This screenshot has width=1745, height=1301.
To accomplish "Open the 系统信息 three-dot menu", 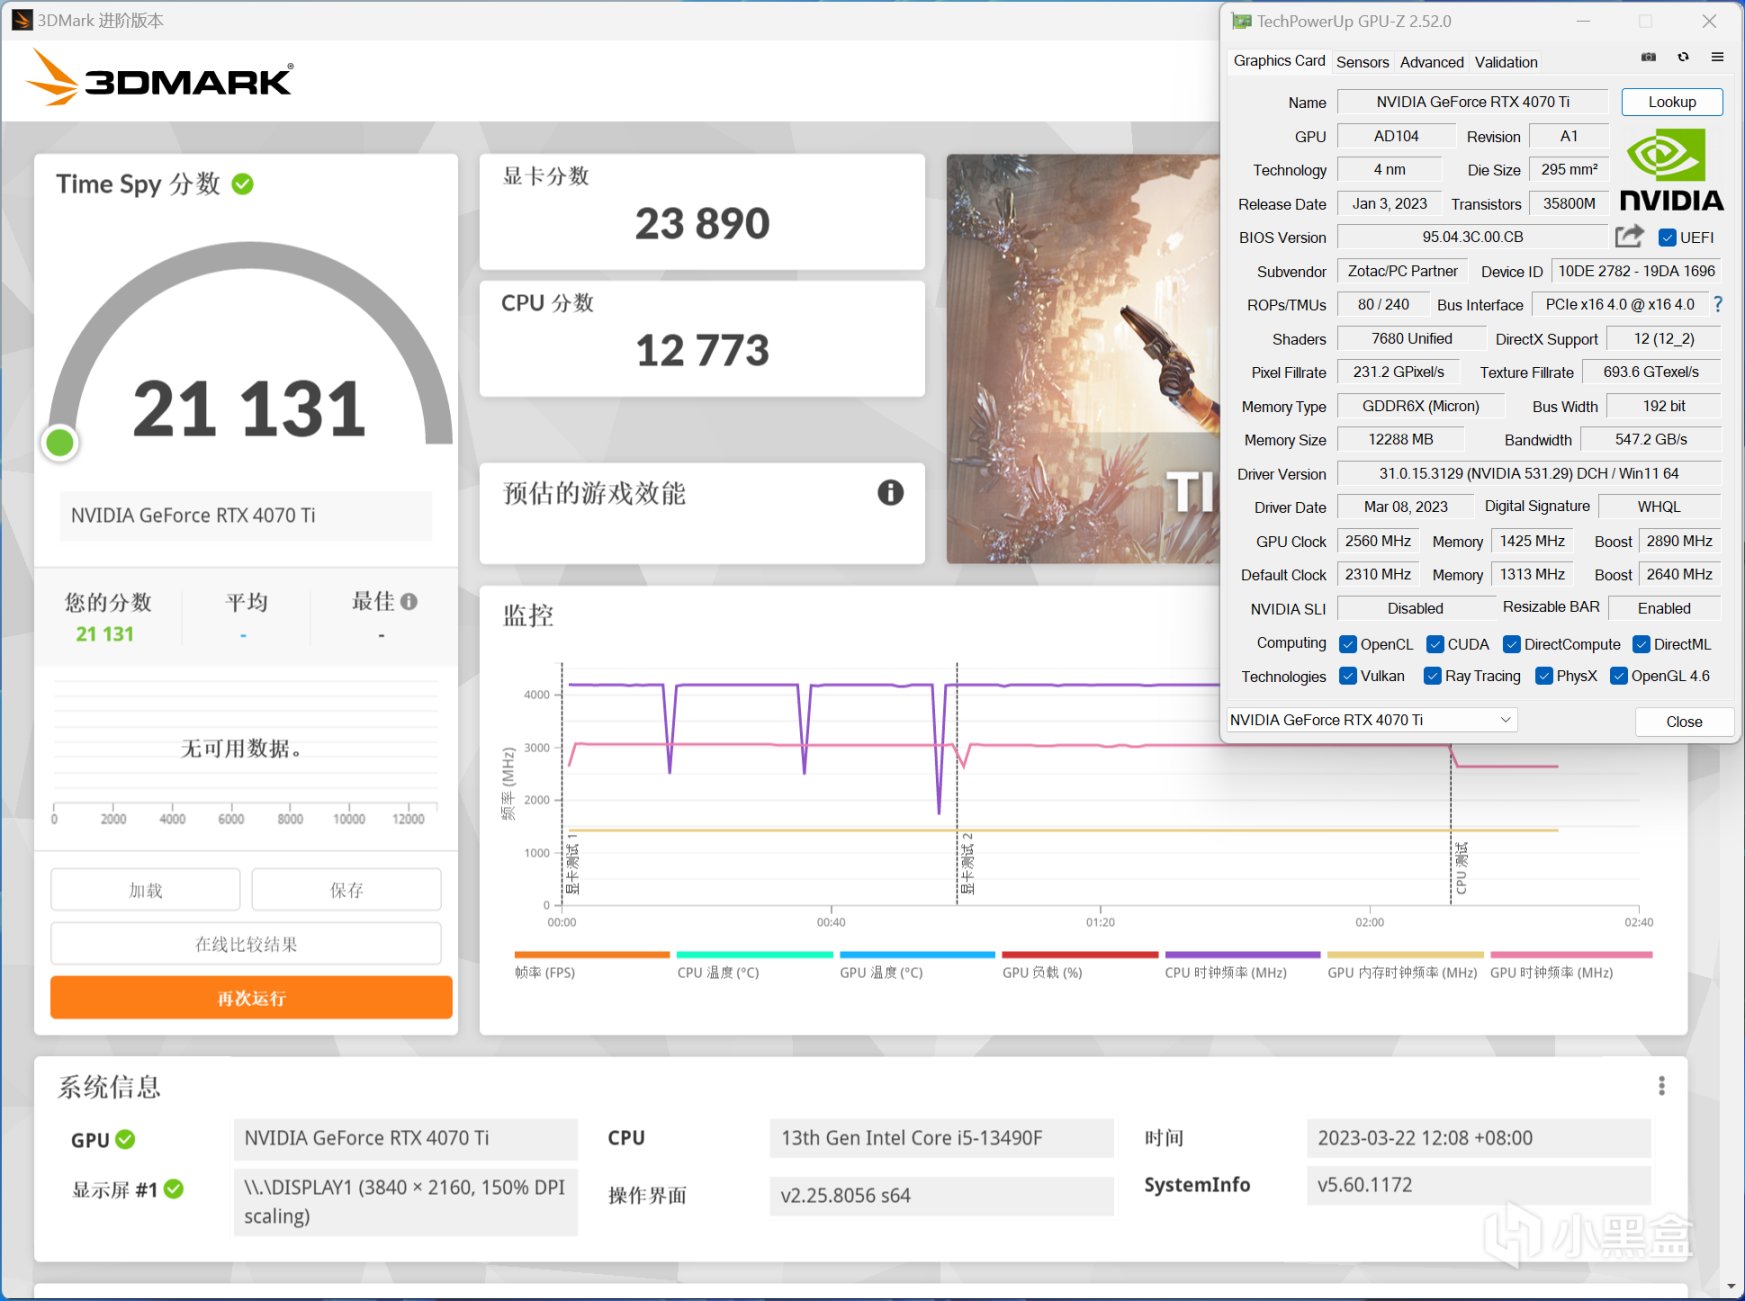I will point(1661,1085).
